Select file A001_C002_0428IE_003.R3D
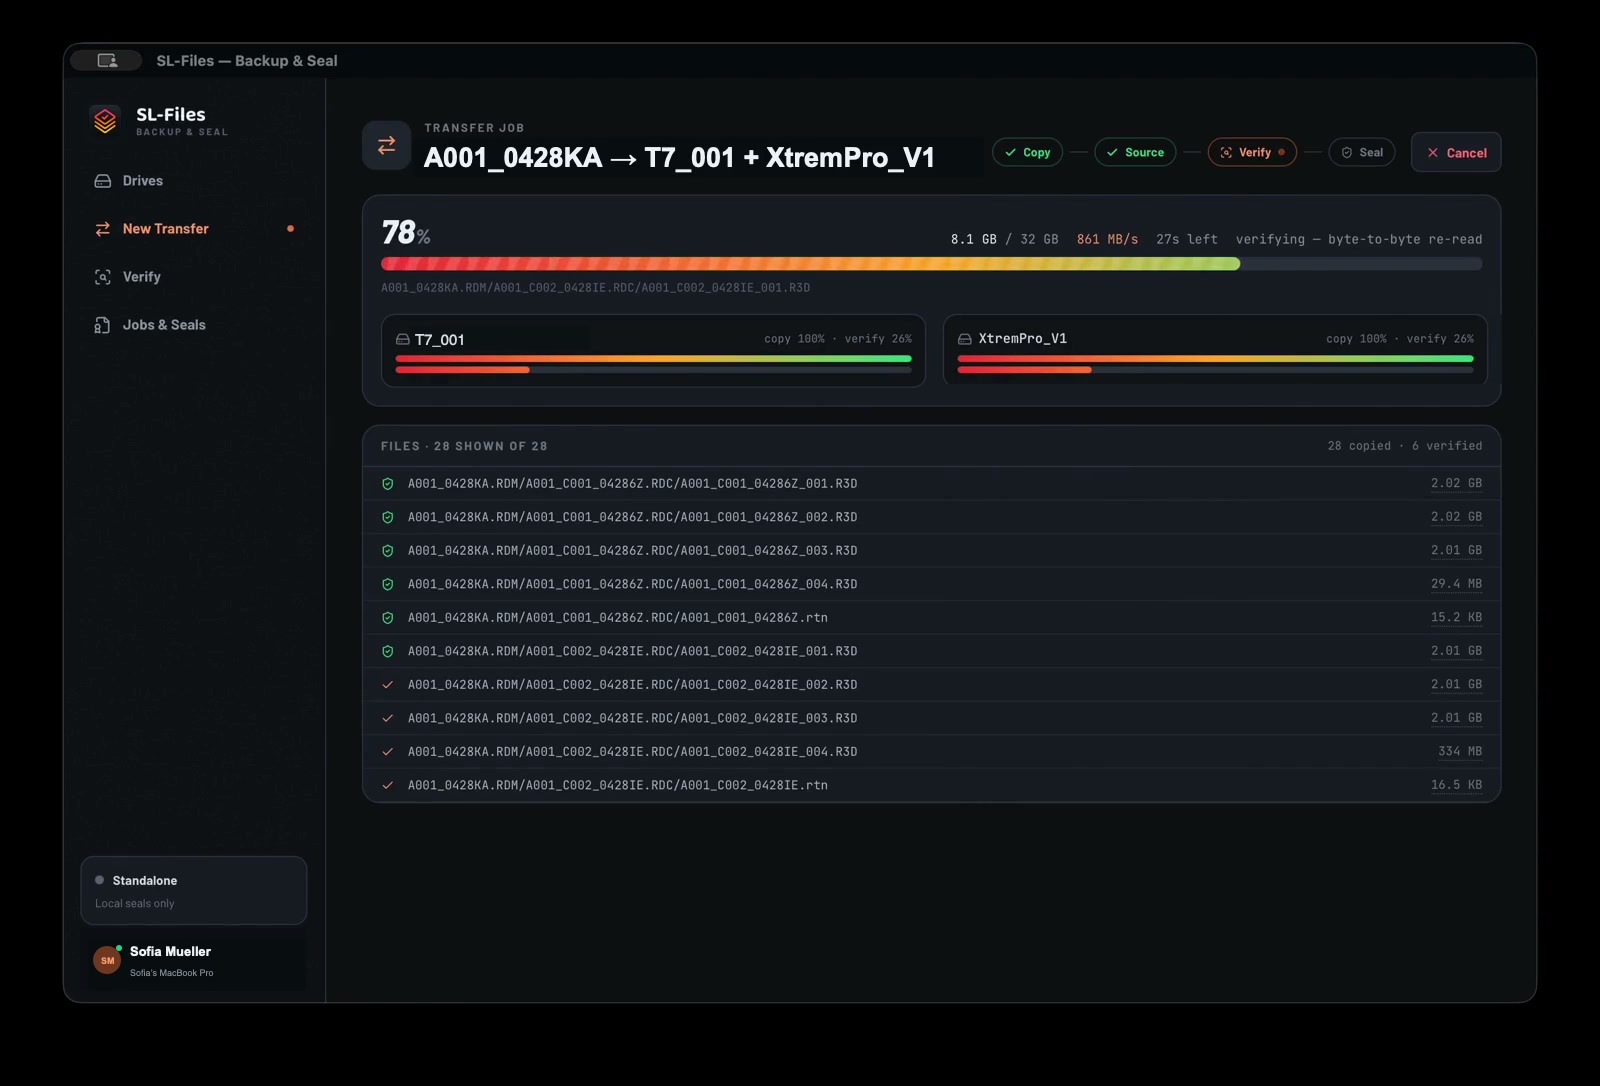The image size is (1600, 1086). [931, 719]
